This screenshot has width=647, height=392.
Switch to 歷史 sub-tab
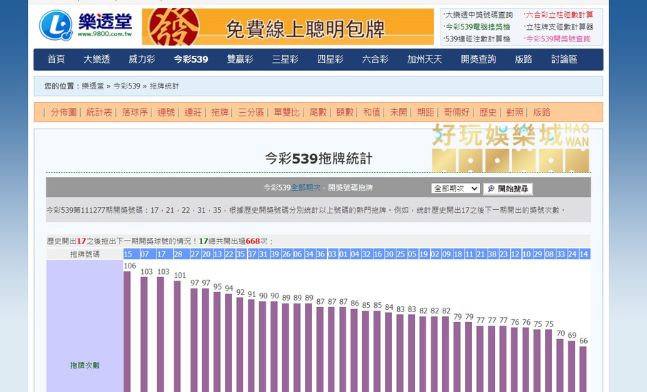click(x=488, y=112)
